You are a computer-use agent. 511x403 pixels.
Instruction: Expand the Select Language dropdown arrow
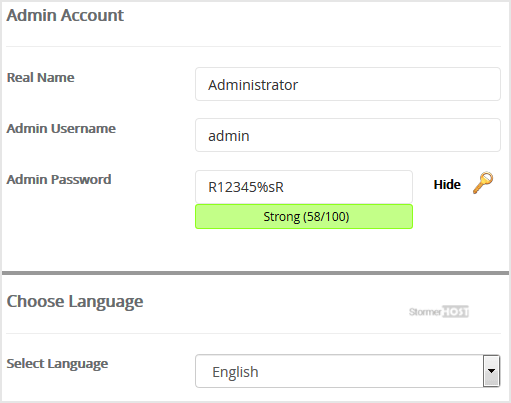491,371
